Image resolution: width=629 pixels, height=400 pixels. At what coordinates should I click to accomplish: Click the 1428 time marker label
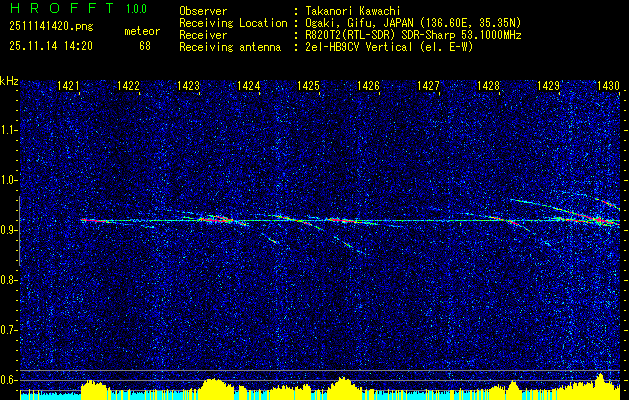click(x=489, y=85)
